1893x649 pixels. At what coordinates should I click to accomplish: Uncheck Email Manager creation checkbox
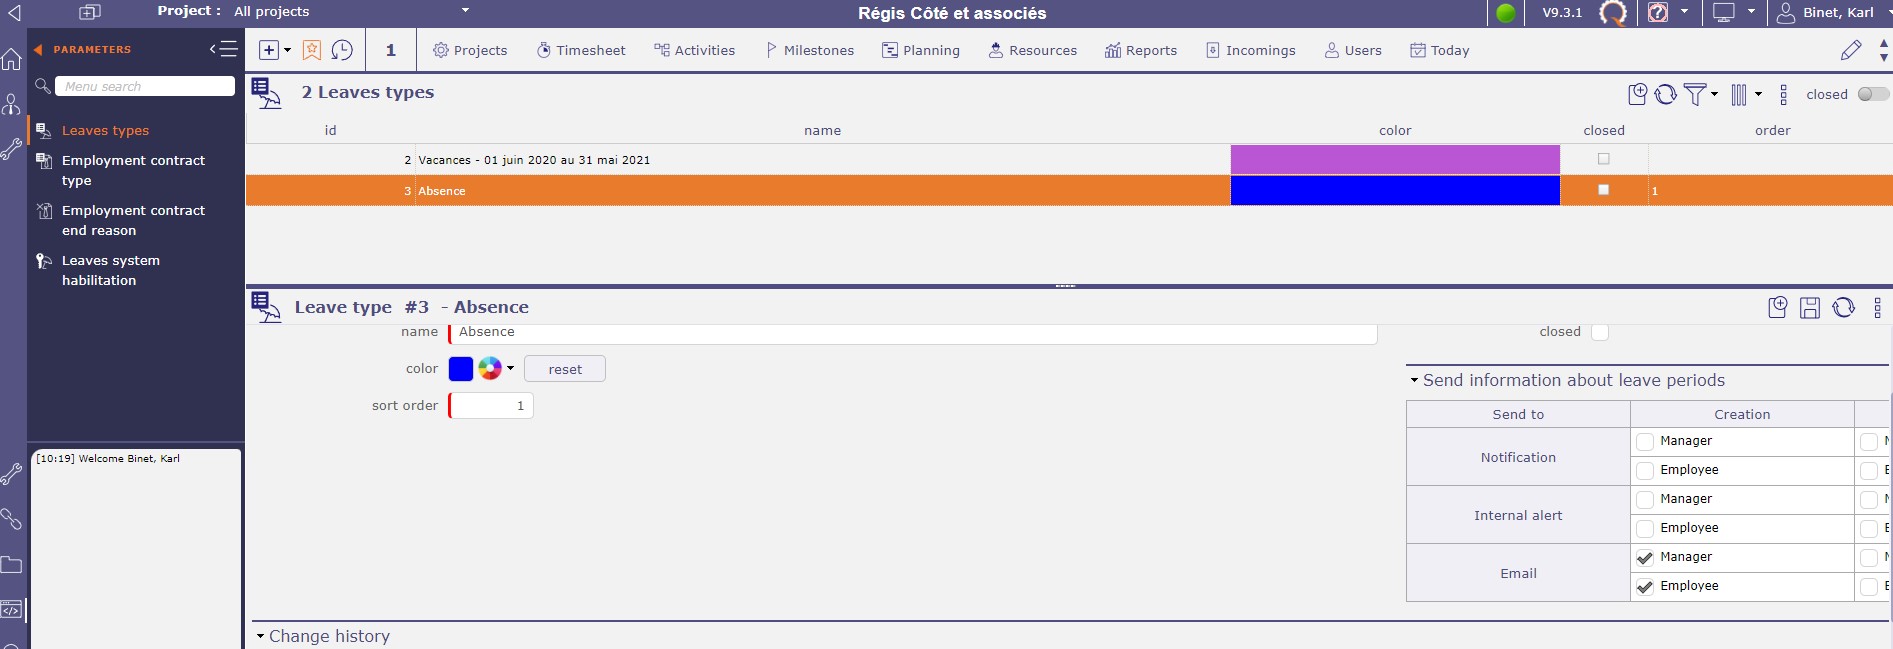click(x=1645, y=558)
